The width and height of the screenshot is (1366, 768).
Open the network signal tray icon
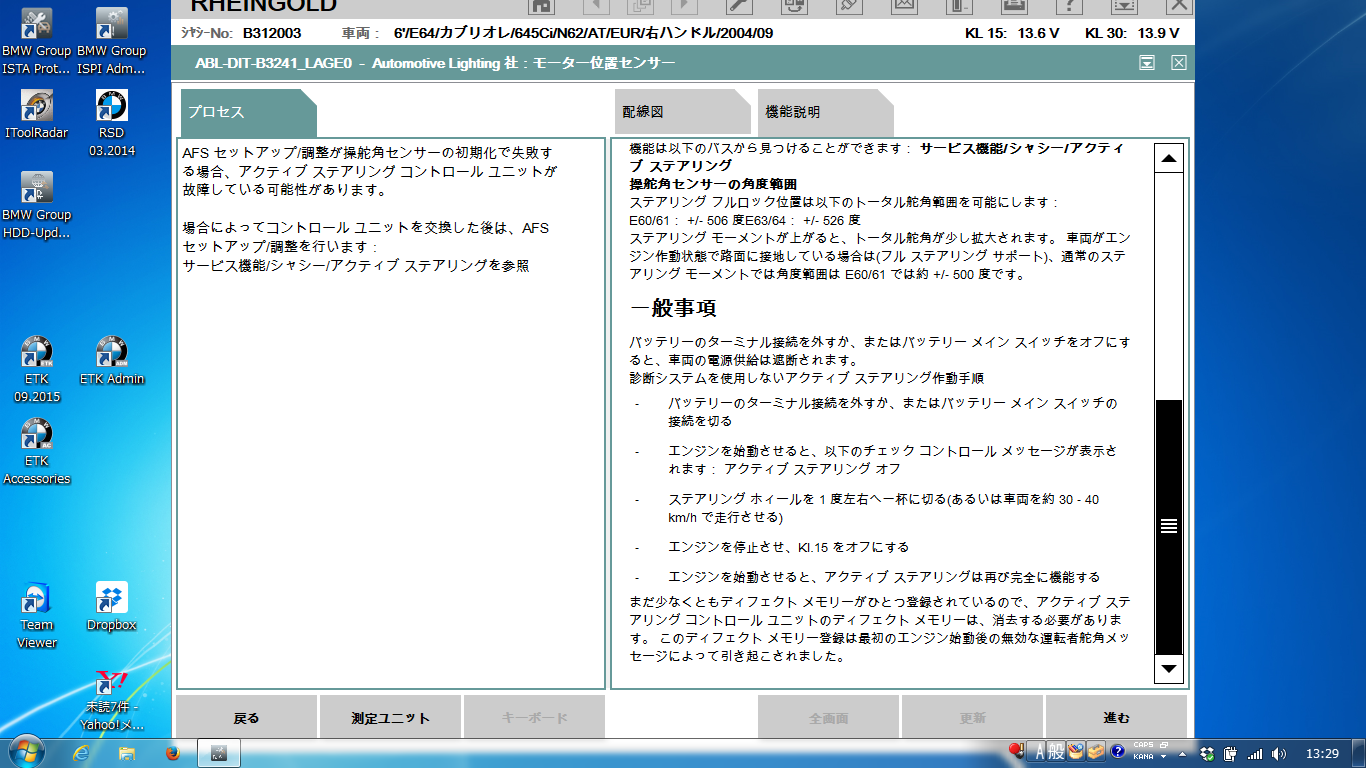(x=1255, y=753)
